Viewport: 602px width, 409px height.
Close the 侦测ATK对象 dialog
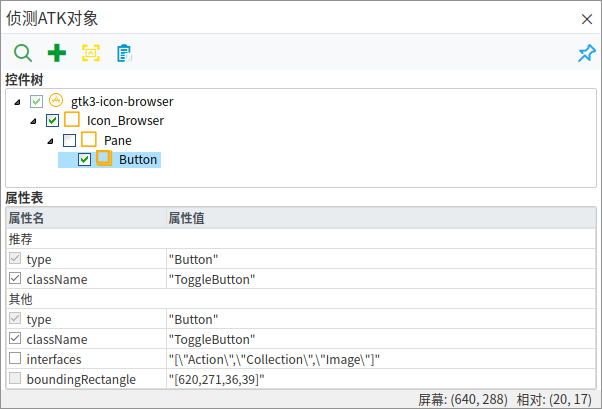pyautogui.click(x=586, y=19)
